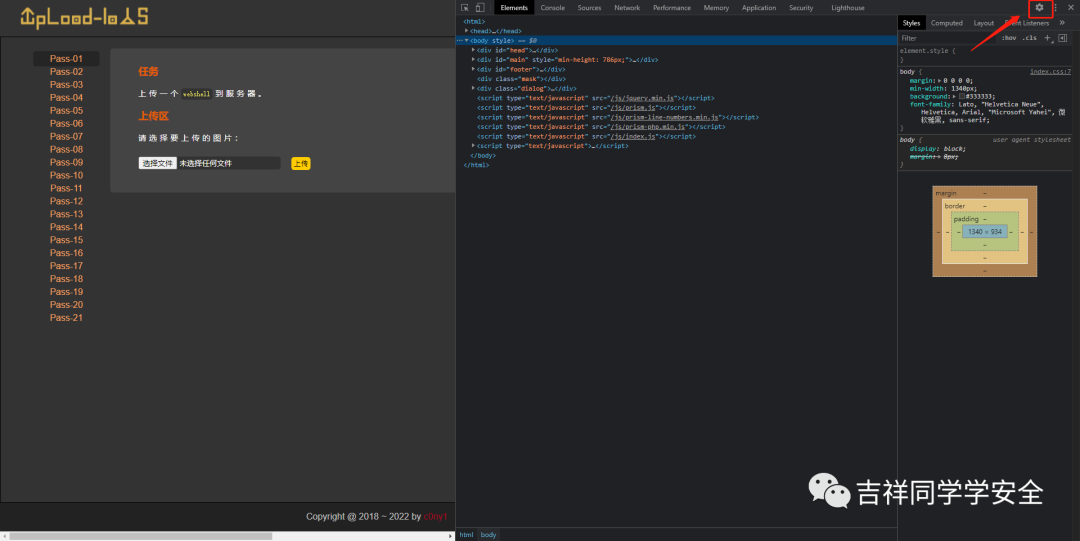This screenshot has width=1080, height=541.
Task: Click the ellipsis beside the body element row
Action: coord(459,41)
